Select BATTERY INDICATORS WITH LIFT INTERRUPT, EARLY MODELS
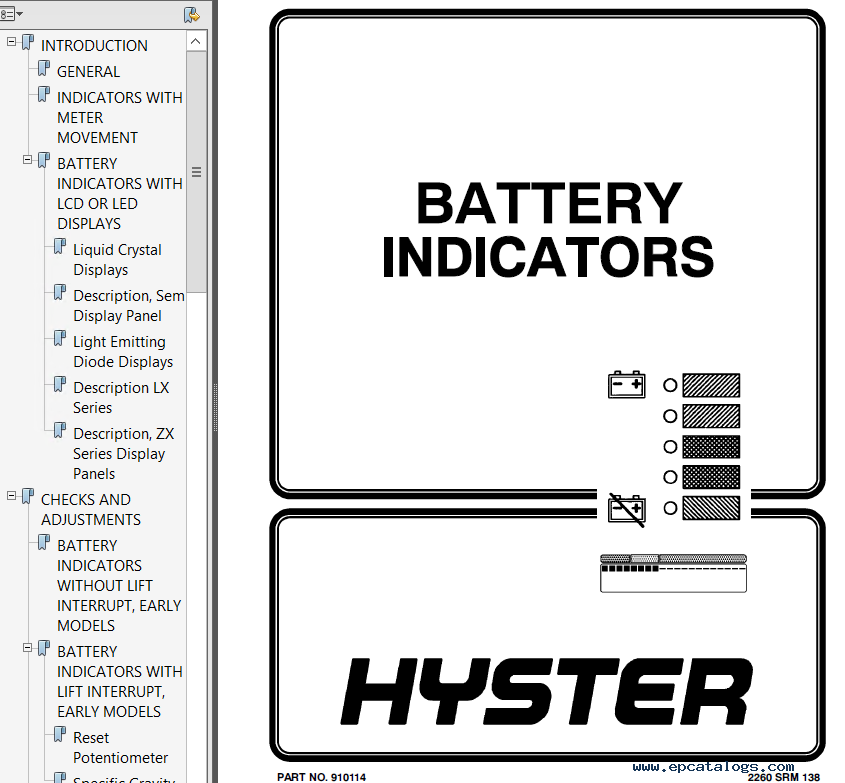The image size is (845, 783). click(x=120, y=682)
